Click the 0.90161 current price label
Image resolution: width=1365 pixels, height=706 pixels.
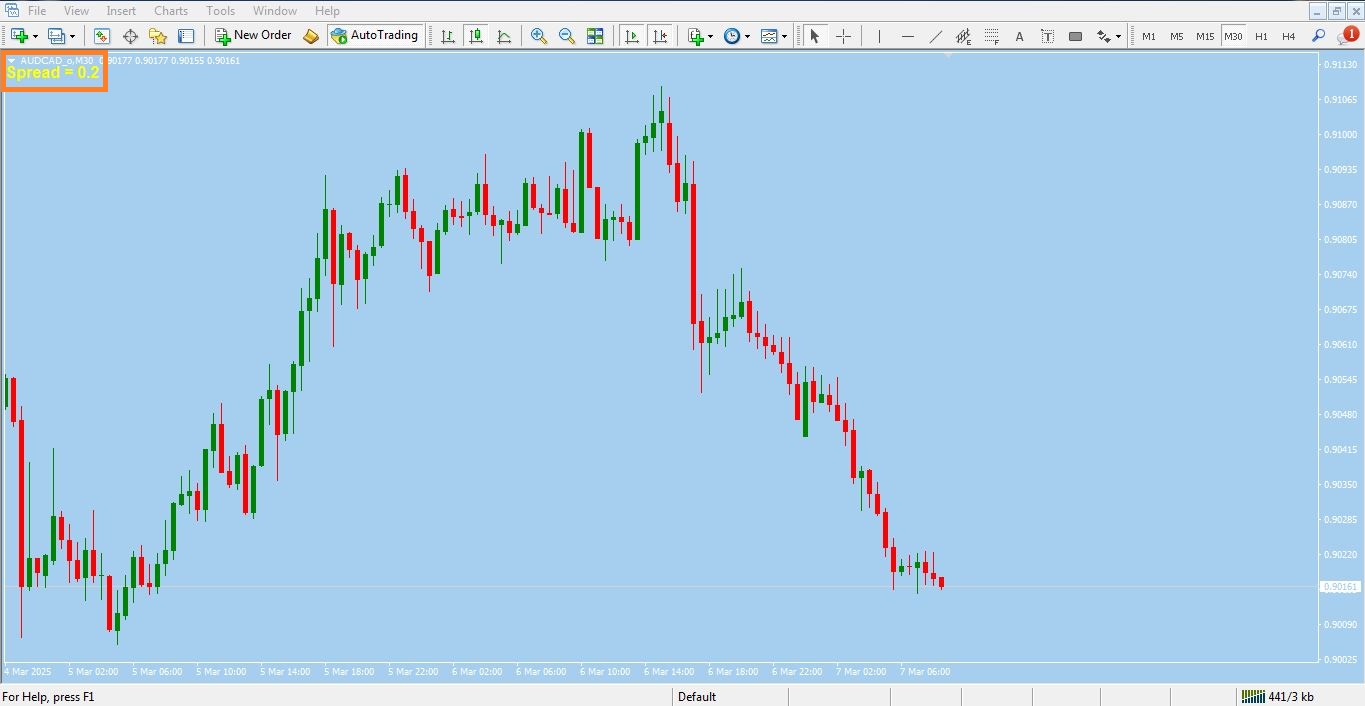(x=1340, y=587)
